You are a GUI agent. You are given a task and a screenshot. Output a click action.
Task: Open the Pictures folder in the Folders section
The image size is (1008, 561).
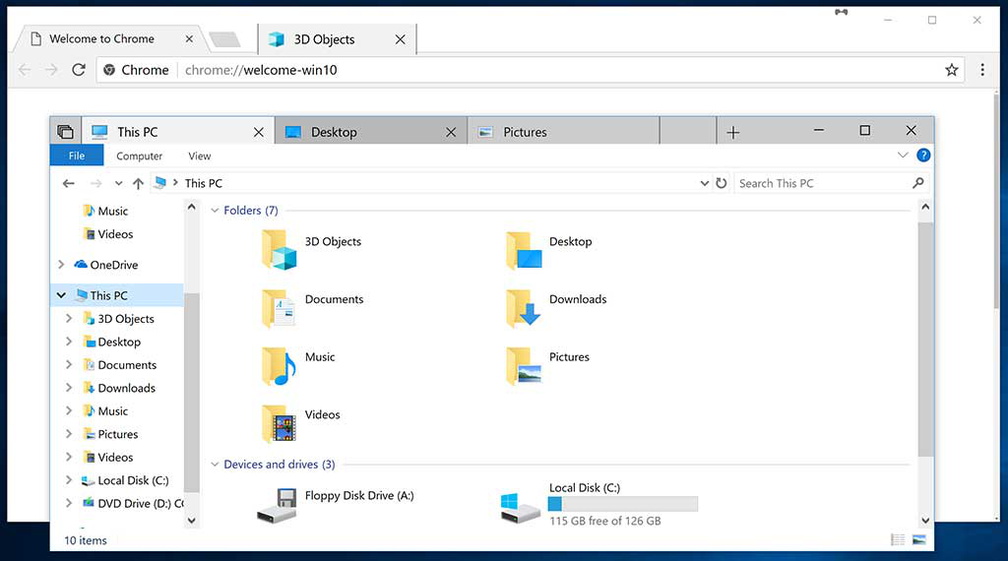click(x=524, y=366)
